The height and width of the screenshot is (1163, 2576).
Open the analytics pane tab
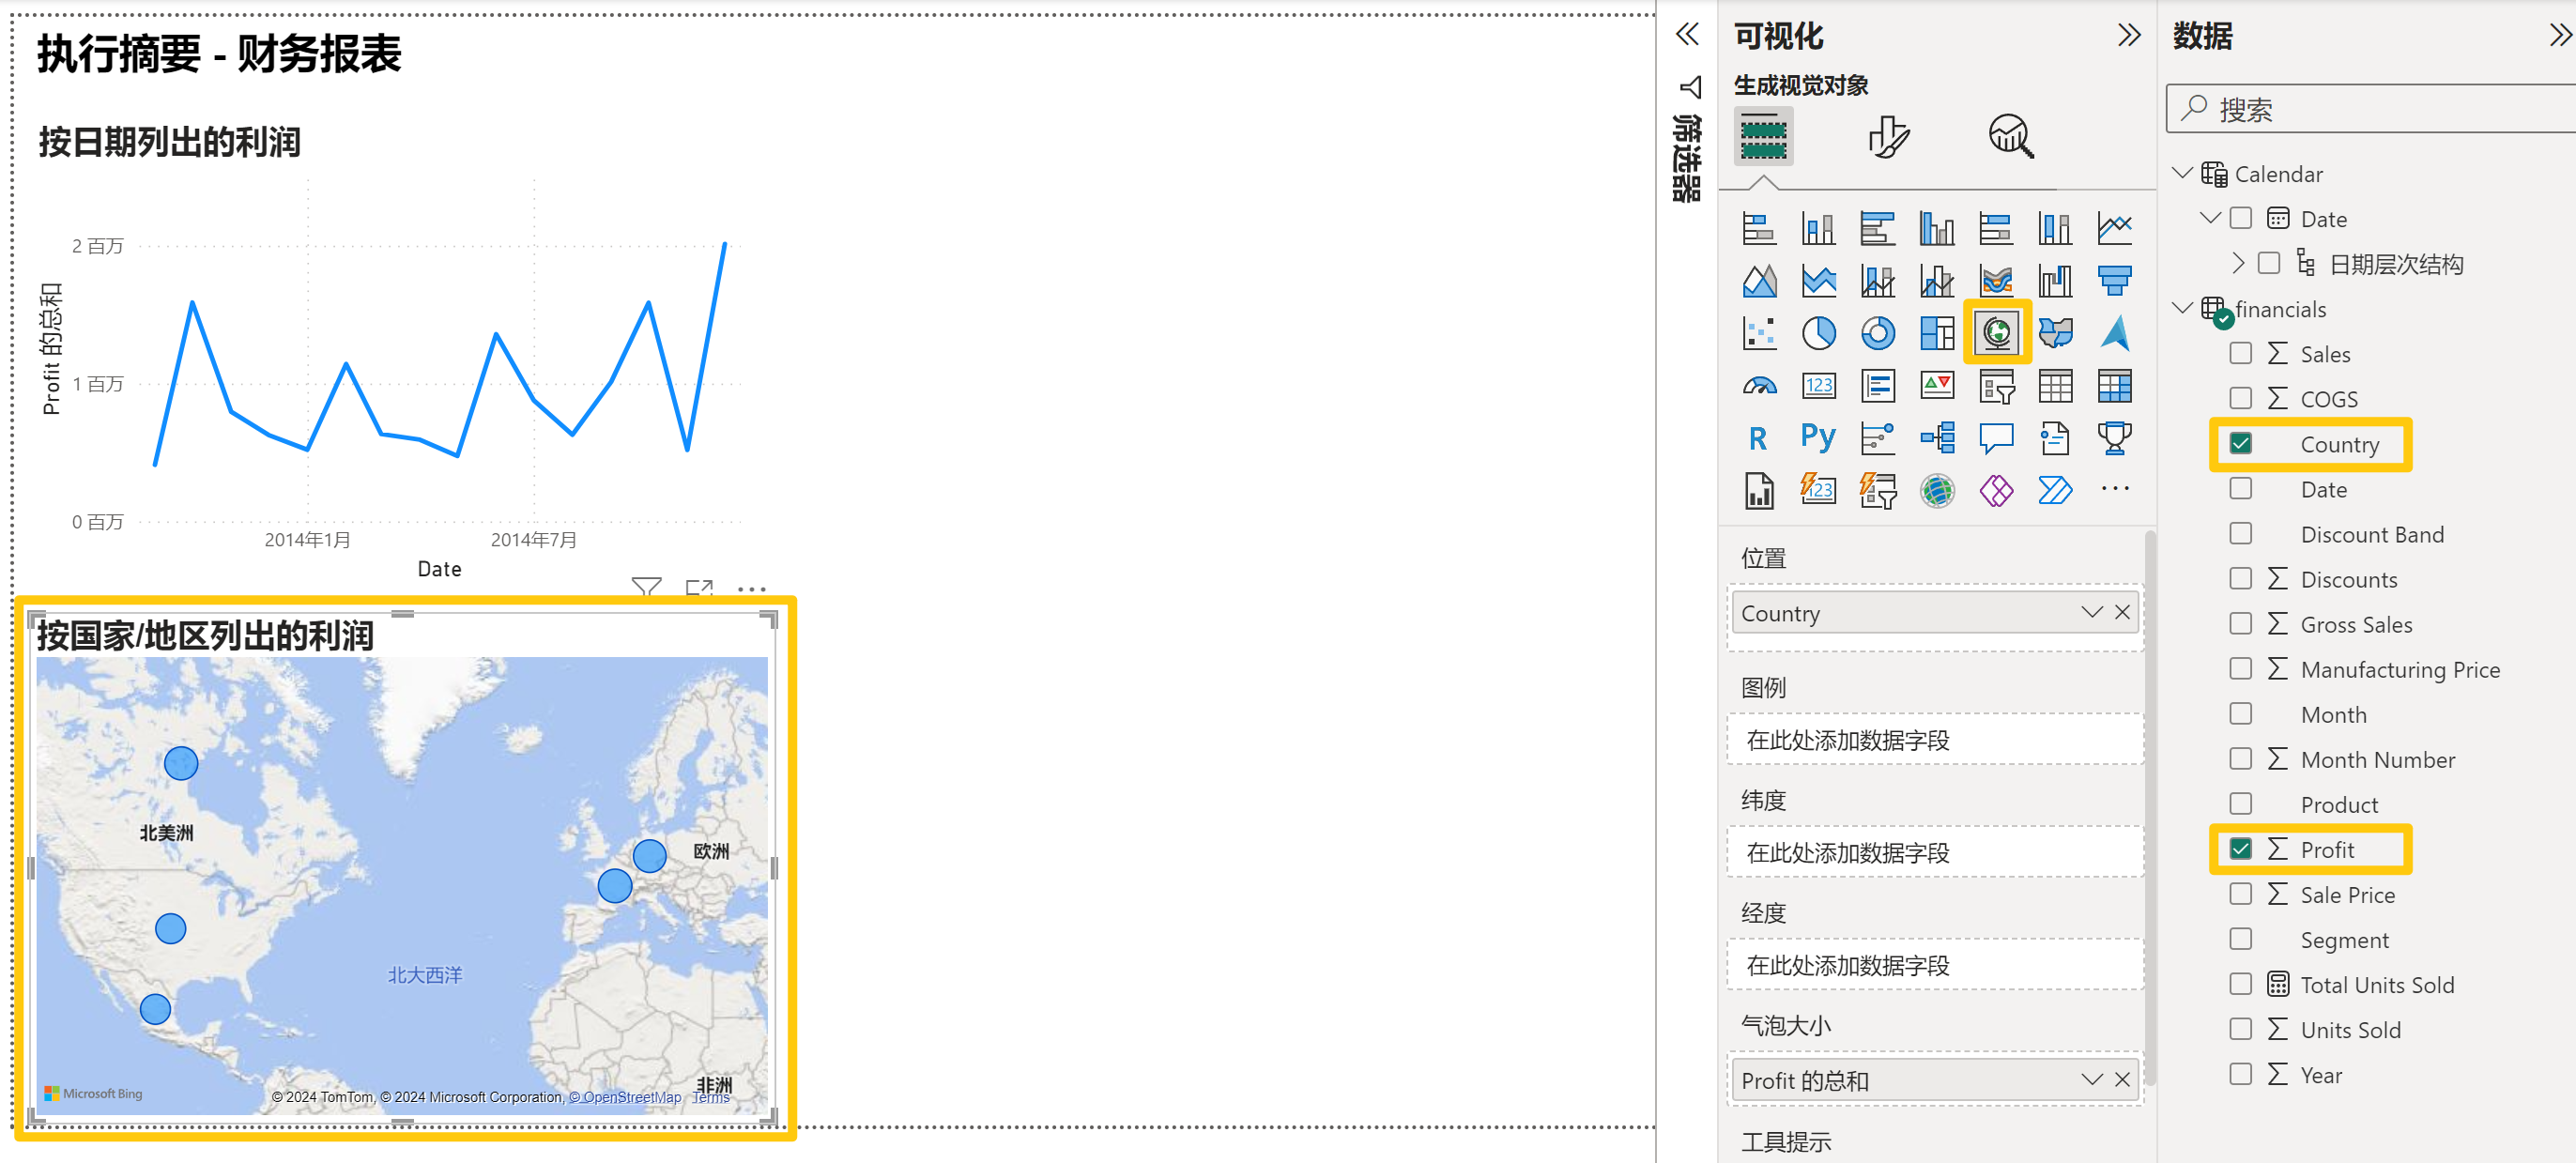point(2011,136)
